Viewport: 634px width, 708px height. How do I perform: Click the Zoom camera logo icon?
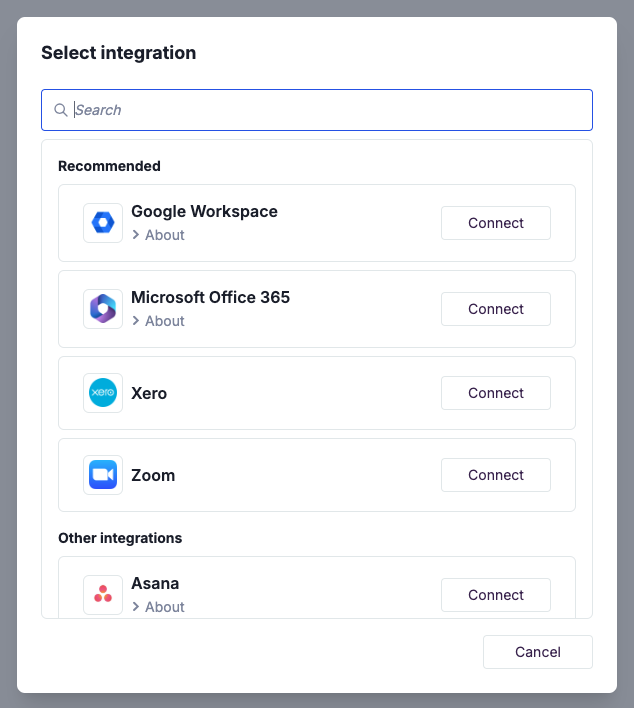coord(103,475)
